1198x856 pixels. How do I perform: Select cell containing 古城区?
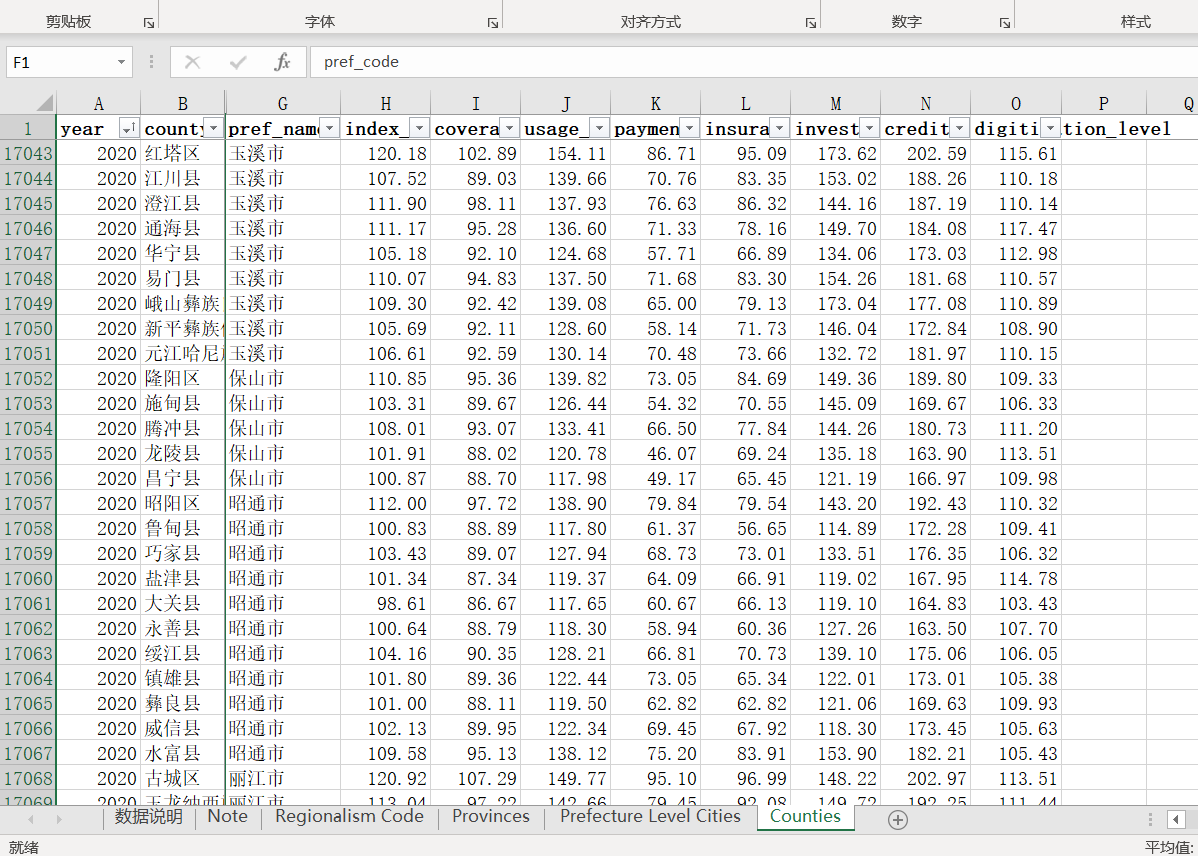tap(183, 779)
